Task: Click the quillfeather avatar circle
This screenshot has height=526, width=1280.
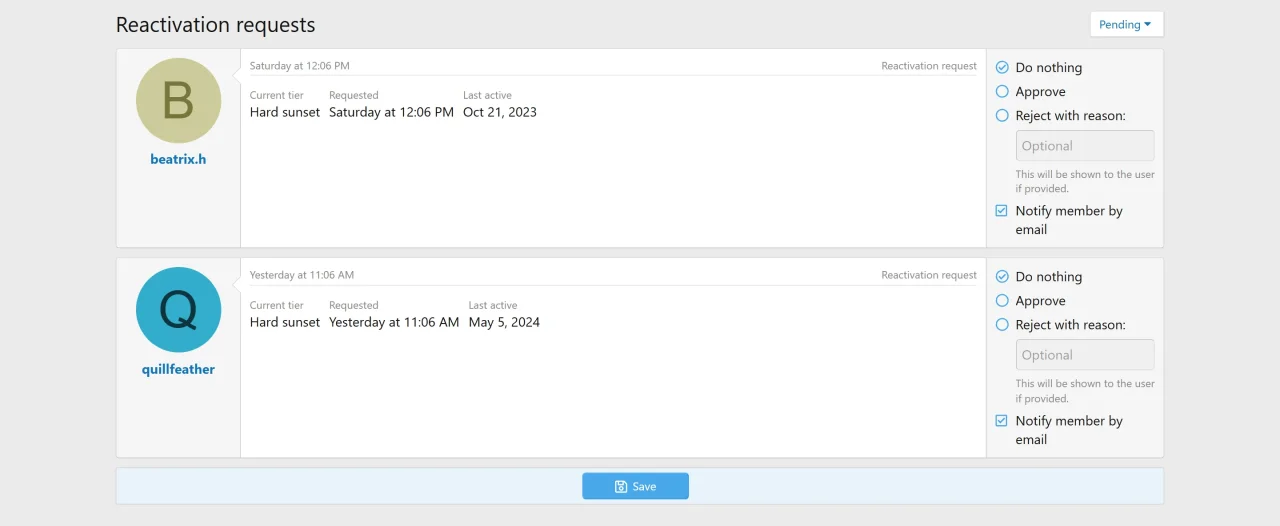Action: pyautogui.click(x=178, y=310)
